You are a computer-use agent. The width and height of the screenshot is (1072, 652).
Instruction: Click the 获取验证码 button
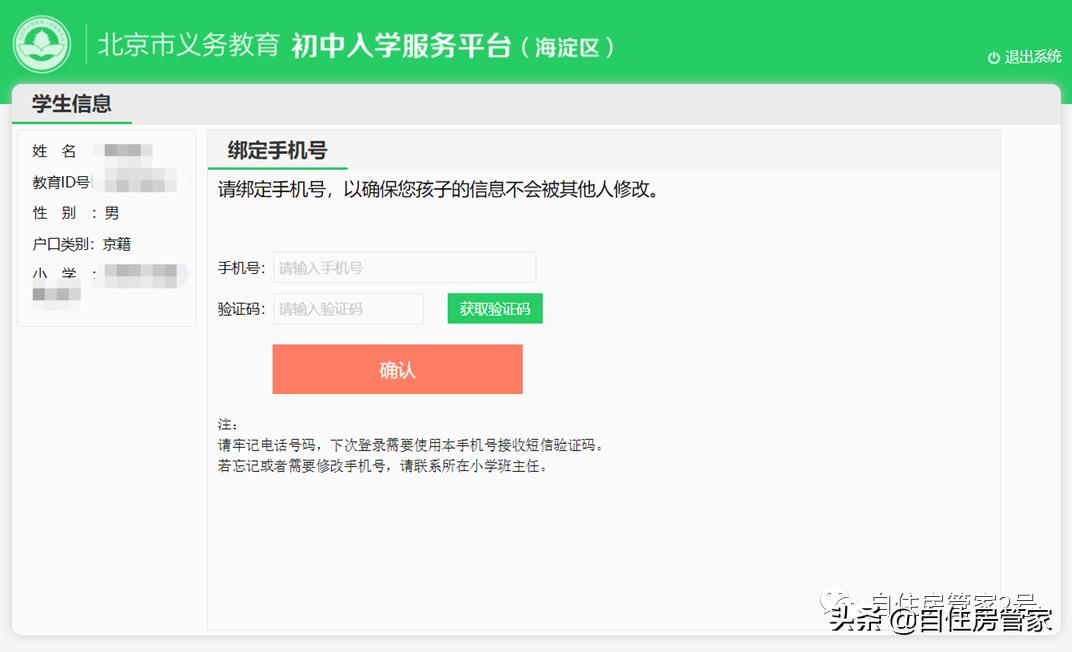pos(494,308)
